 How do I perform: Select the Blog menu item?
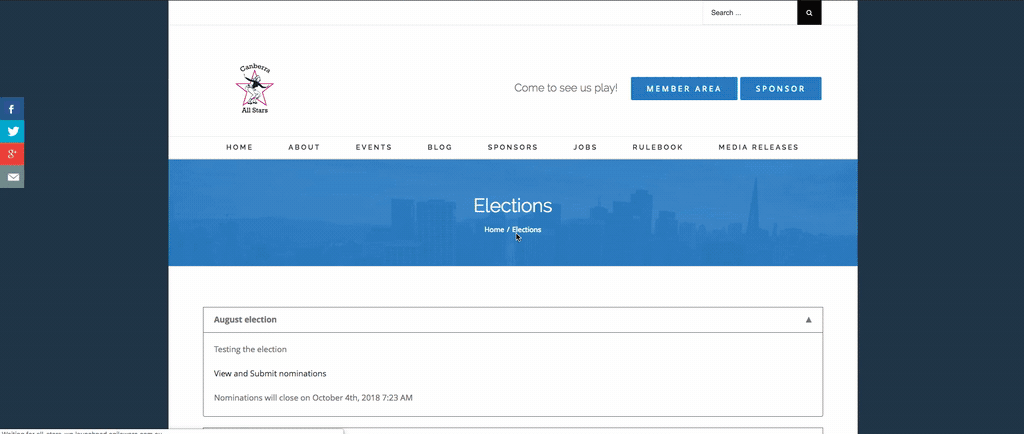pos(439,147)
